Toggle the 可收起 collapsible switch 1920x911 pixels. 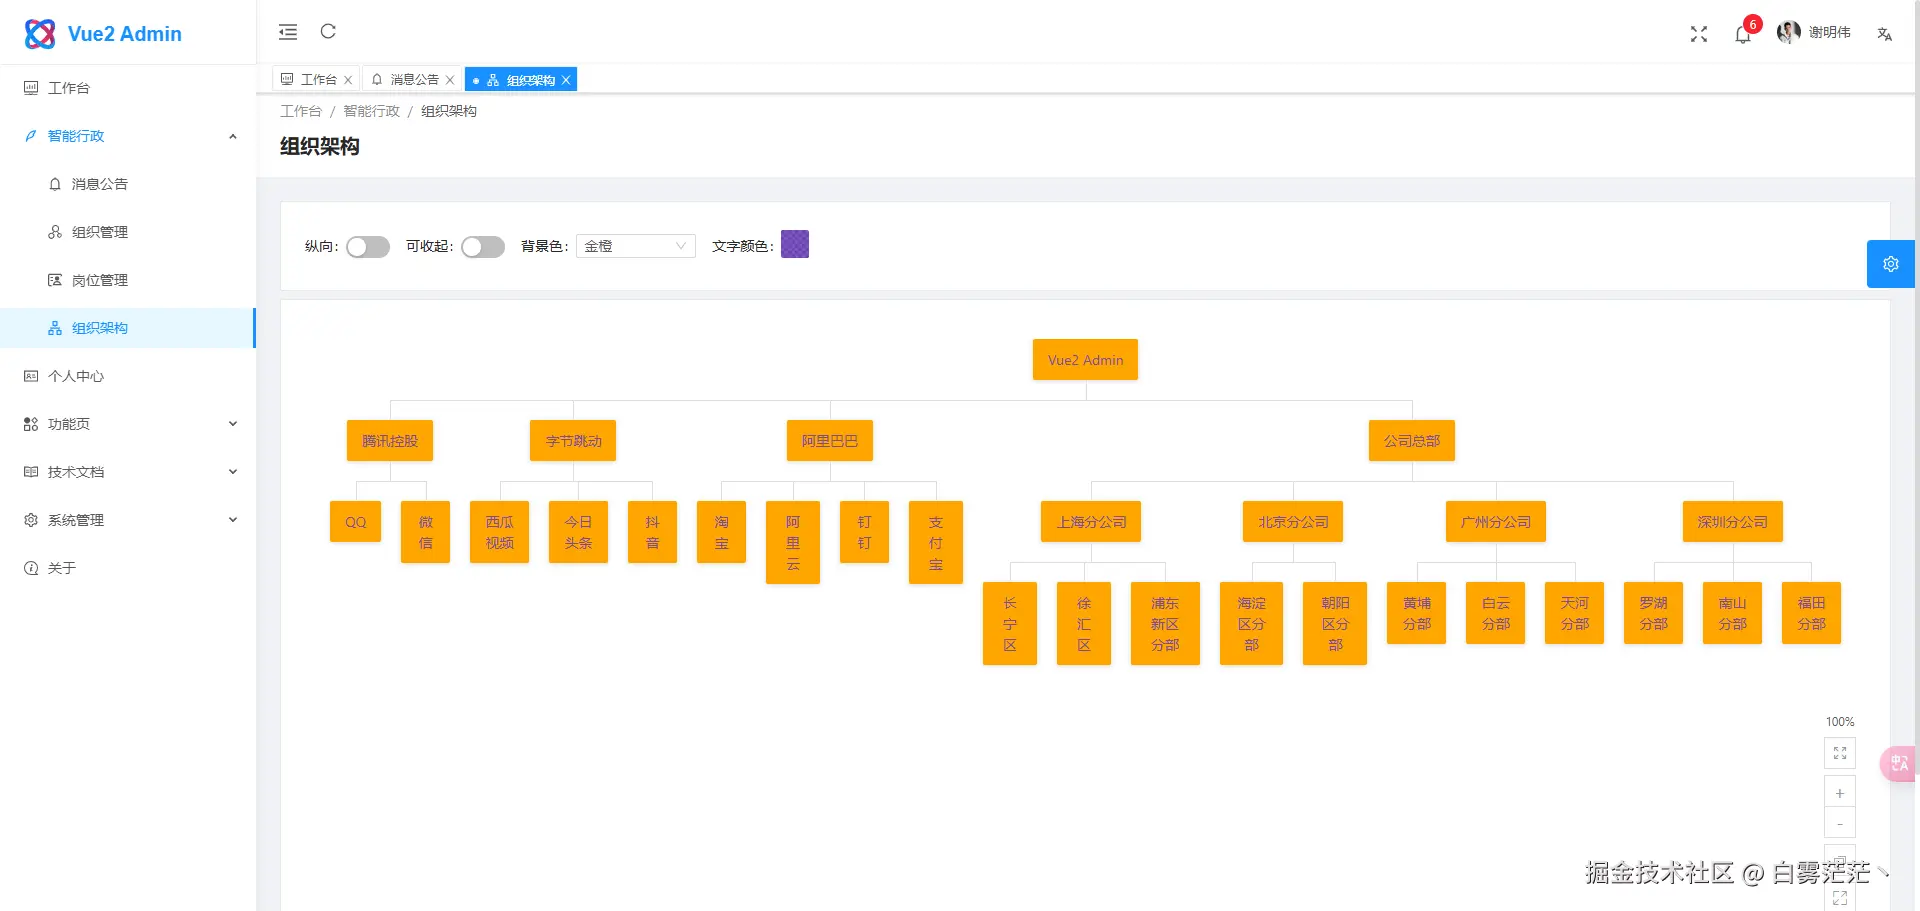click(x=483, y=247)
